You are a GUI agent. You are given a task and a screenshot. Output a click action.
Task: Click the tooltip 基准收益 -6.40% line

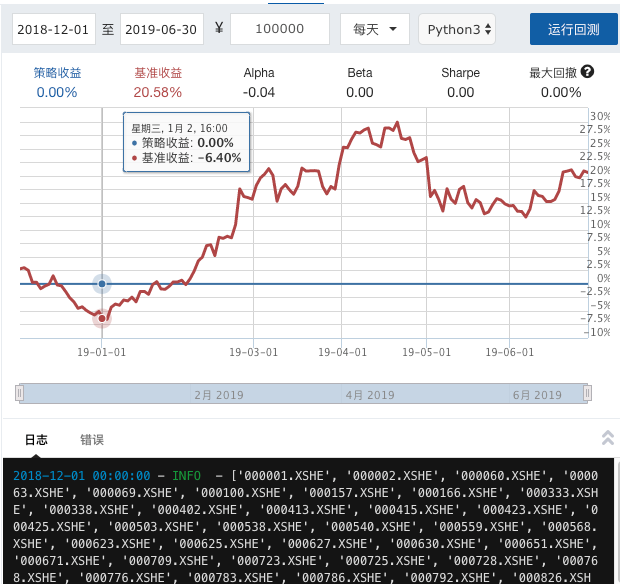[186, 158]
